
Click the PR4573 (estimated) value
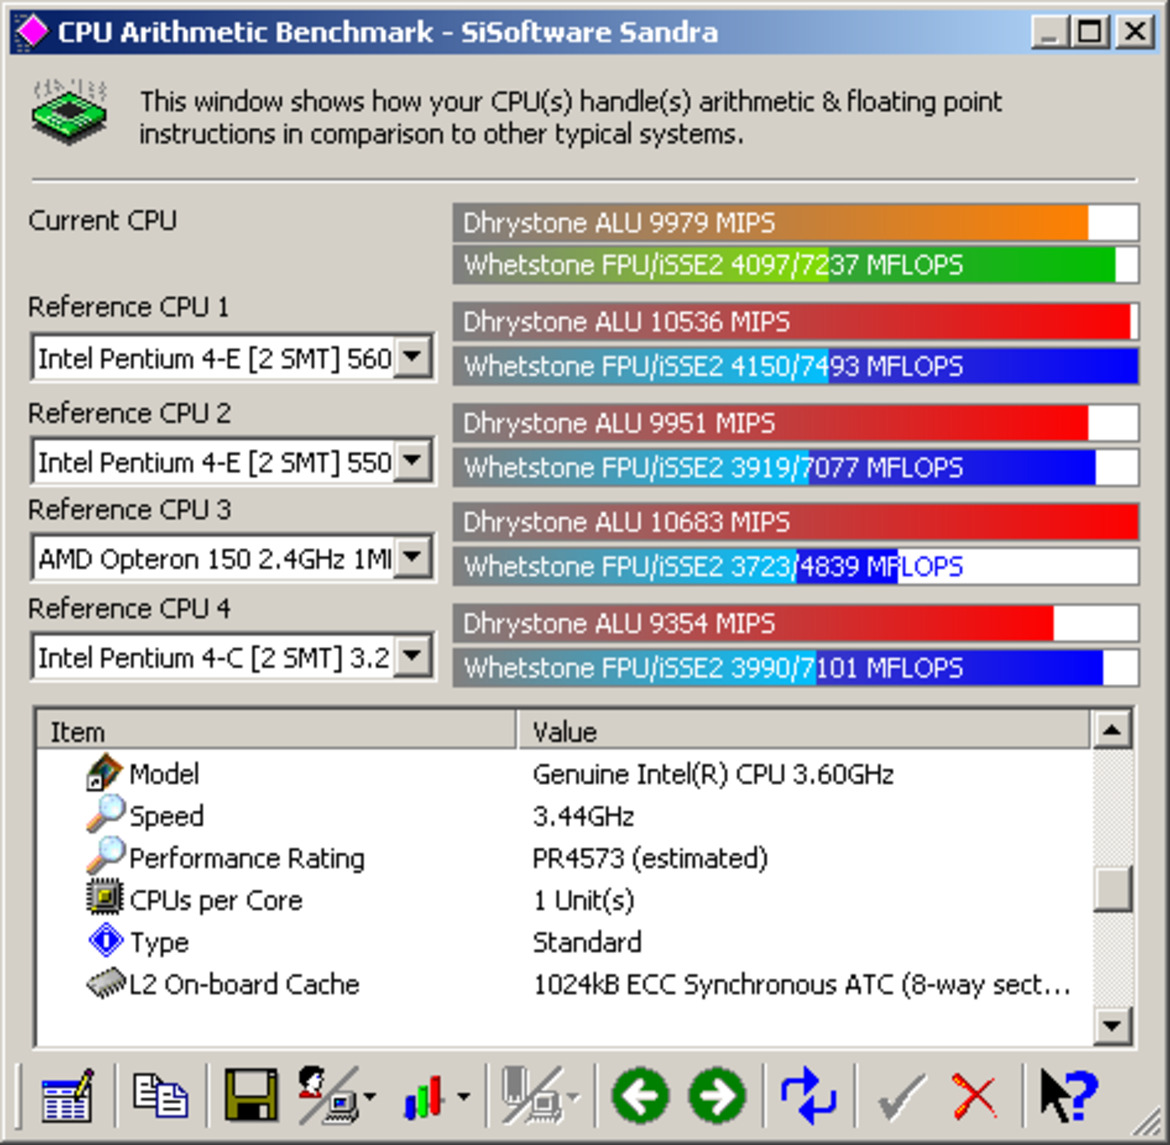pos(650,858)
